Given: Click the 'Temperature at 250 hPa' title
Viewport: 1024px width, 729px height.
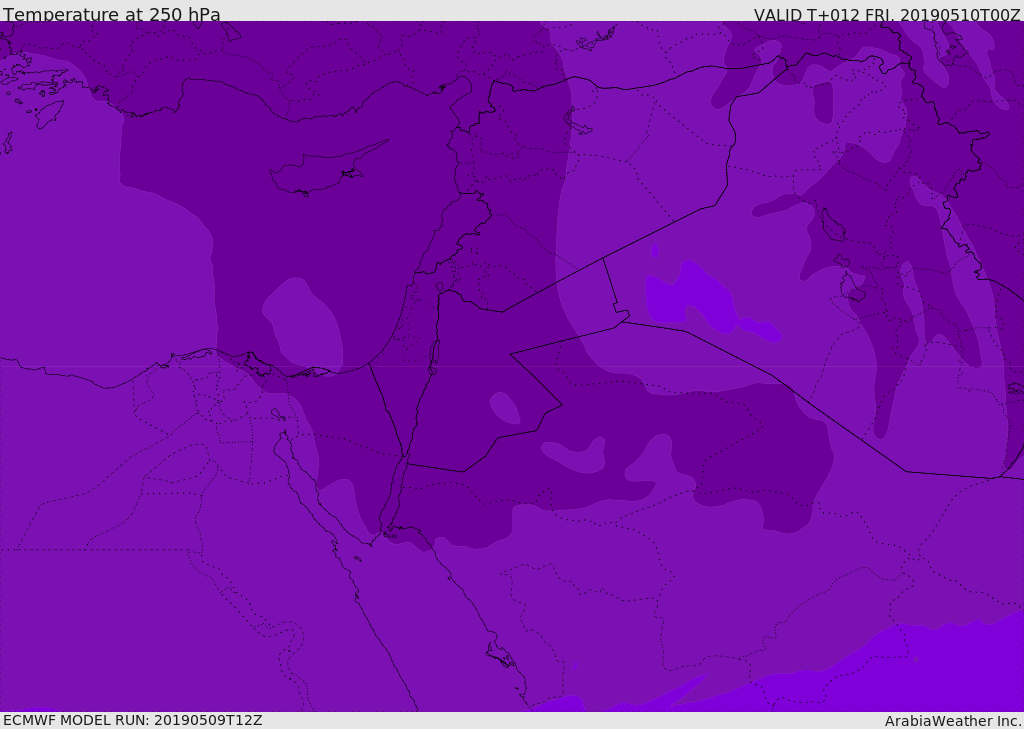Looking at the screenshot, I should tap(112, 14).
